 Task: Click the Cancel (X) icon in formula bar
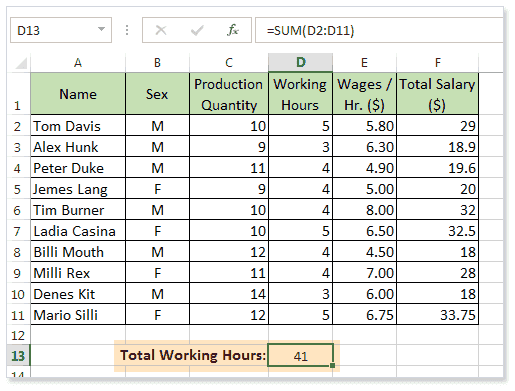point(161,30)
